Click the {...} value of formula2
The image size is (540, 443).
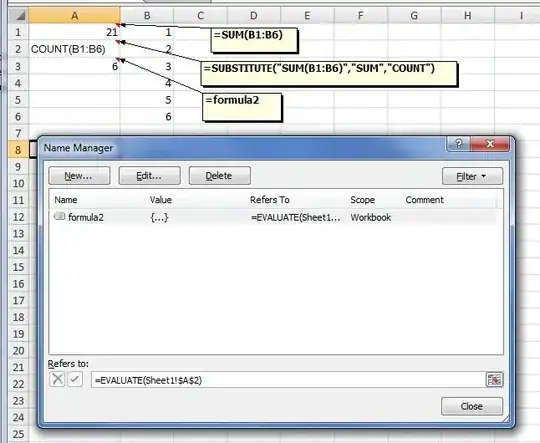159,218
